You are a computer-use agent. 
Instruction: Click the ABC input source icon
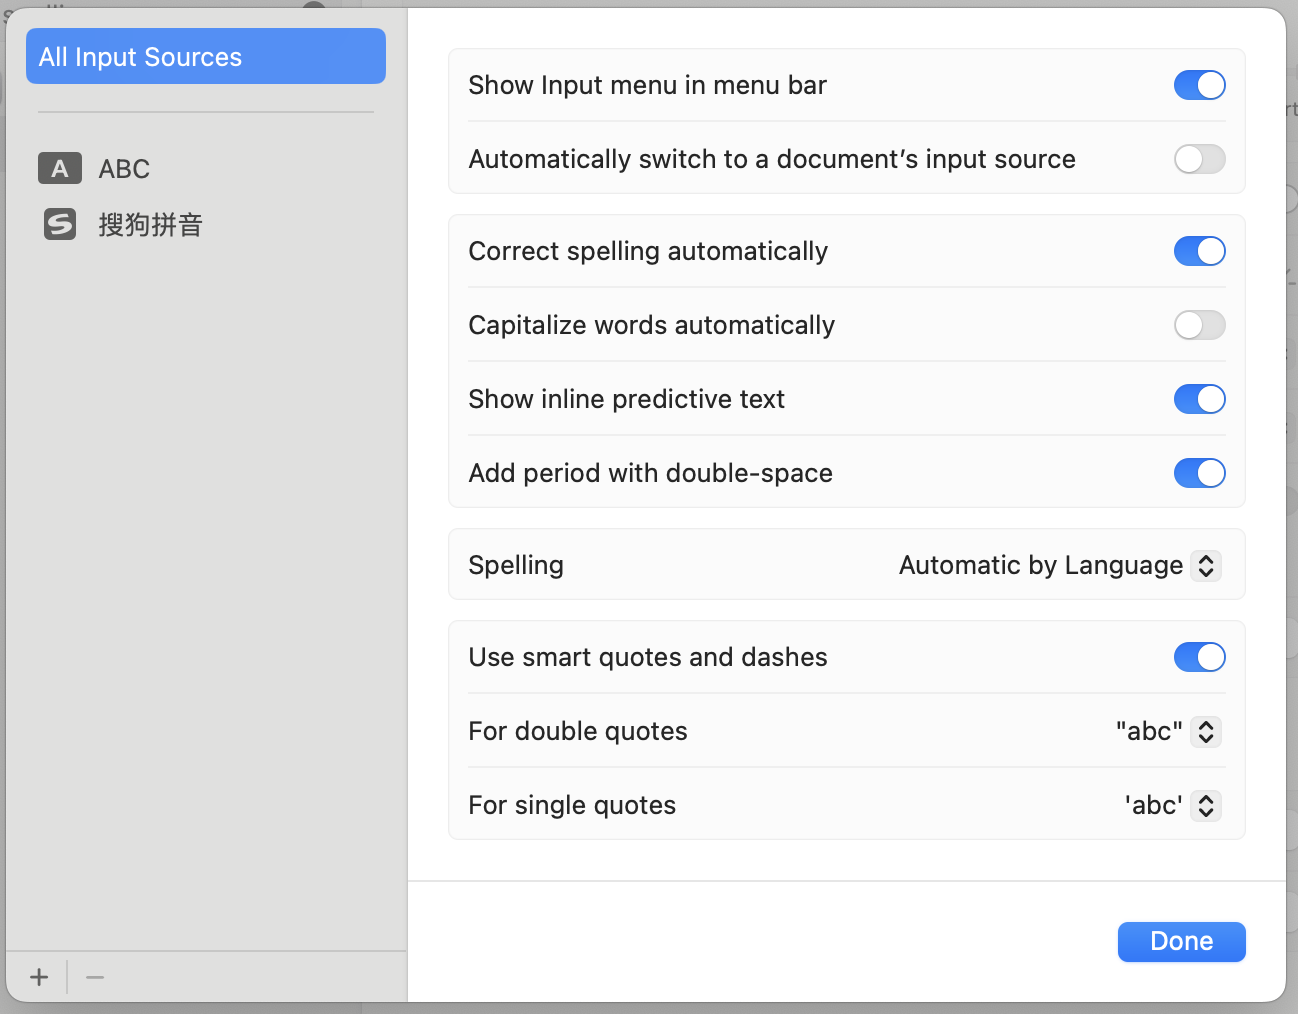click(60, 169)
